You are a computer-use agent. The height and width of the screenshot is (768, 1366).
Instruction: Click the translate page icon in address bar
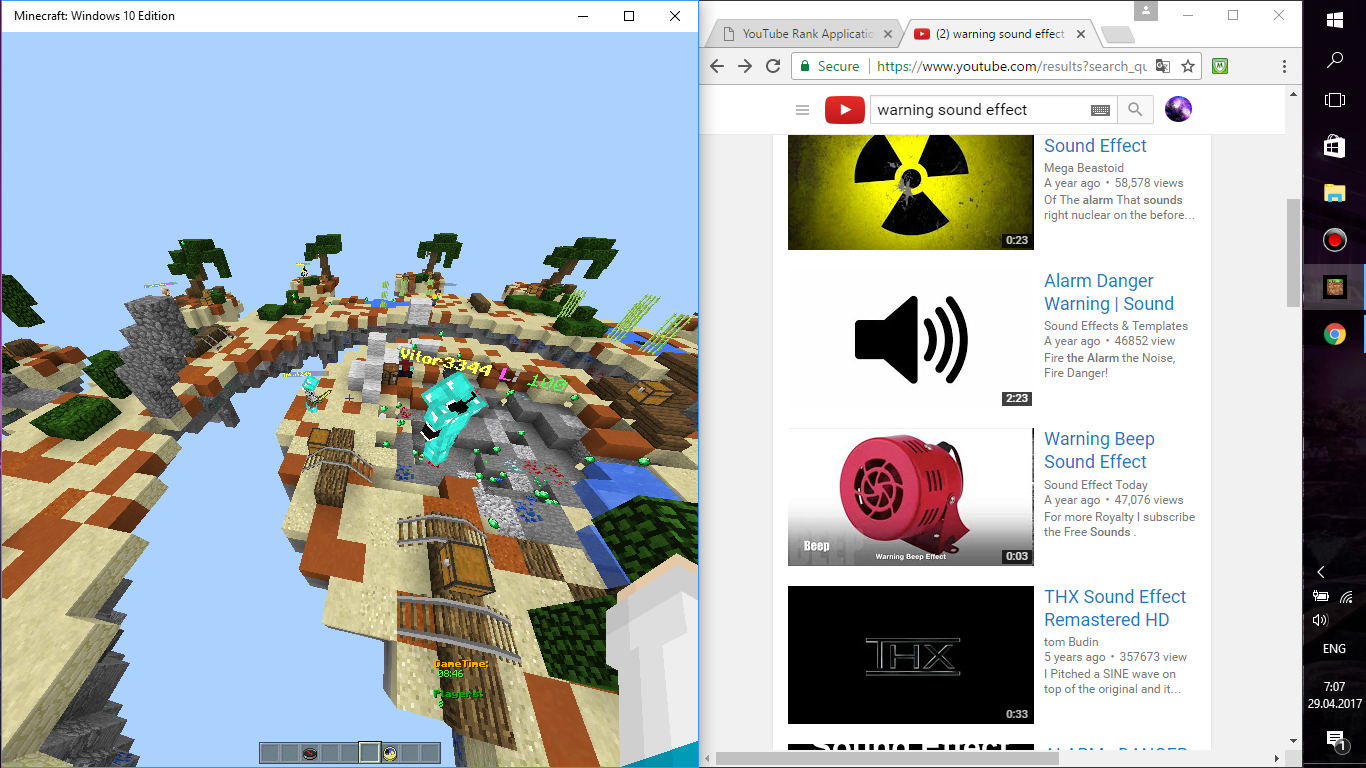click(x=1163, y=66)
